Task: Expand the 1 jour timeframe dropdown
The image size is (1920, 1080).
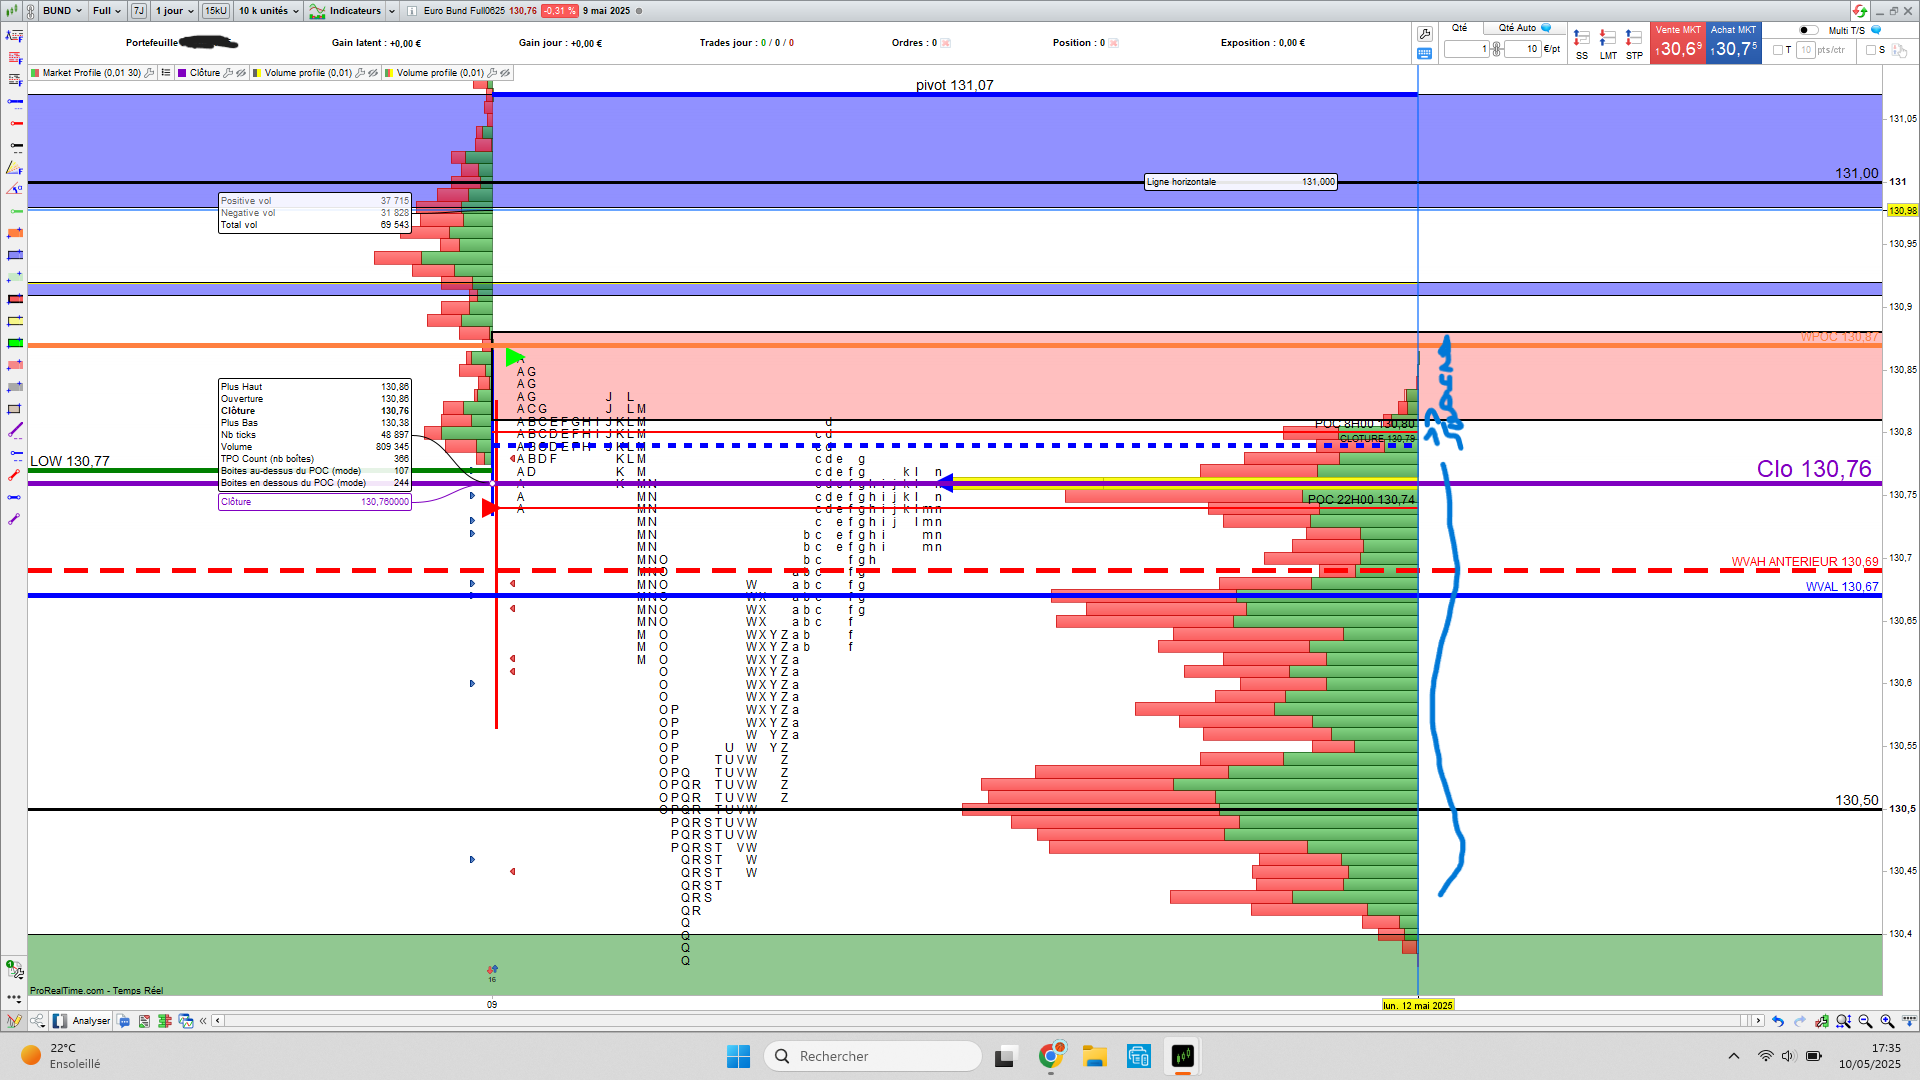Action: (174, 11)
